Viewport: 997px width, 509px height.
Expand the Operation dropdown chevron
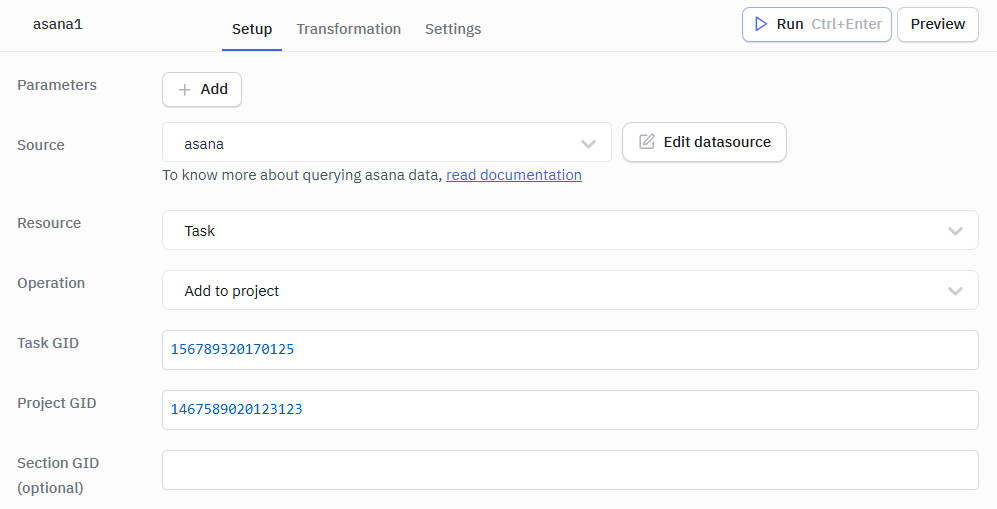955,291
